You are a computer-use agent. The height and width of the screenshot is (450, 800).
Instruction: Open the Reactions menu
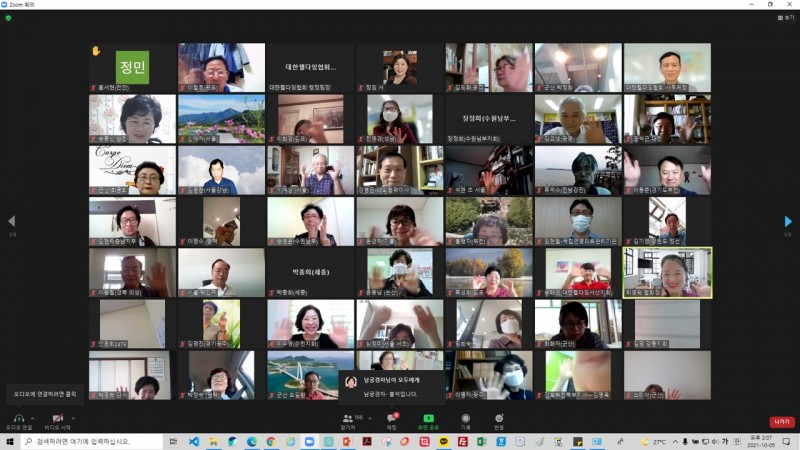point(499,419)
